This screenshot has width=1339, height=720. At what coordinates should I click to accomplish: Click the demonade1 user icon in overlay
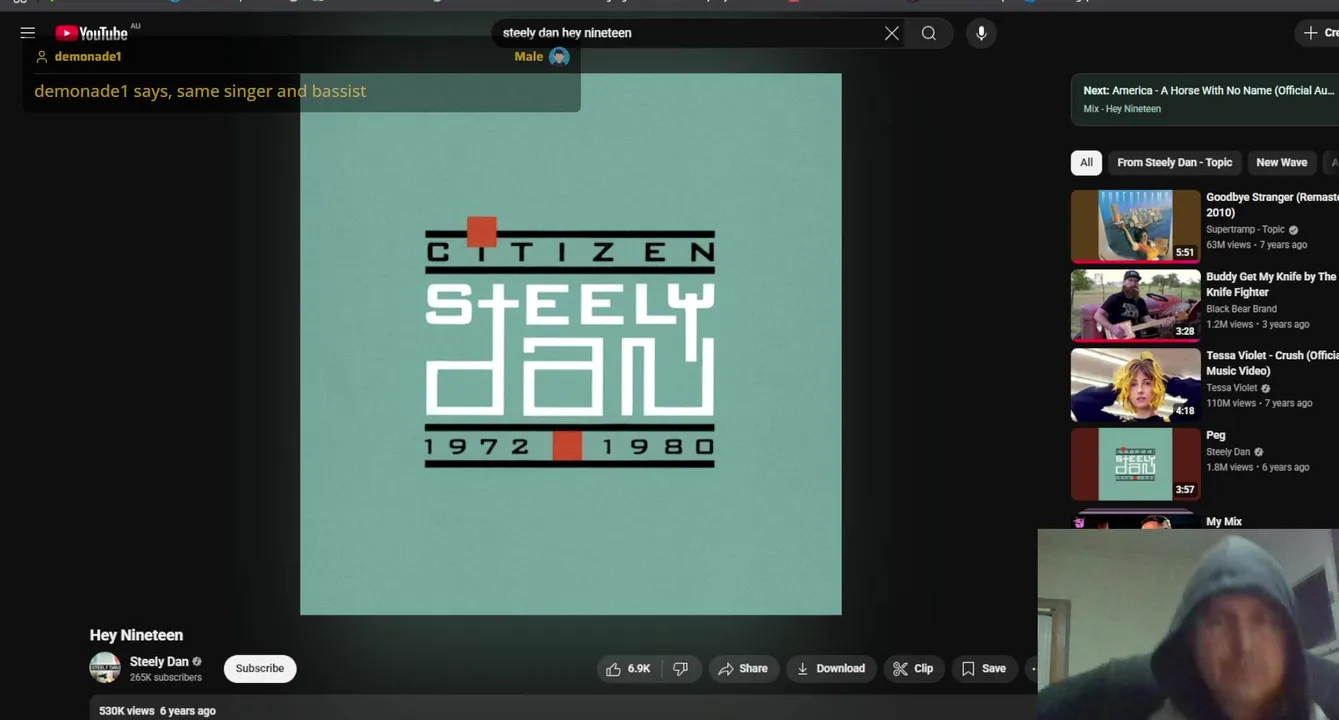coord(41,57)
